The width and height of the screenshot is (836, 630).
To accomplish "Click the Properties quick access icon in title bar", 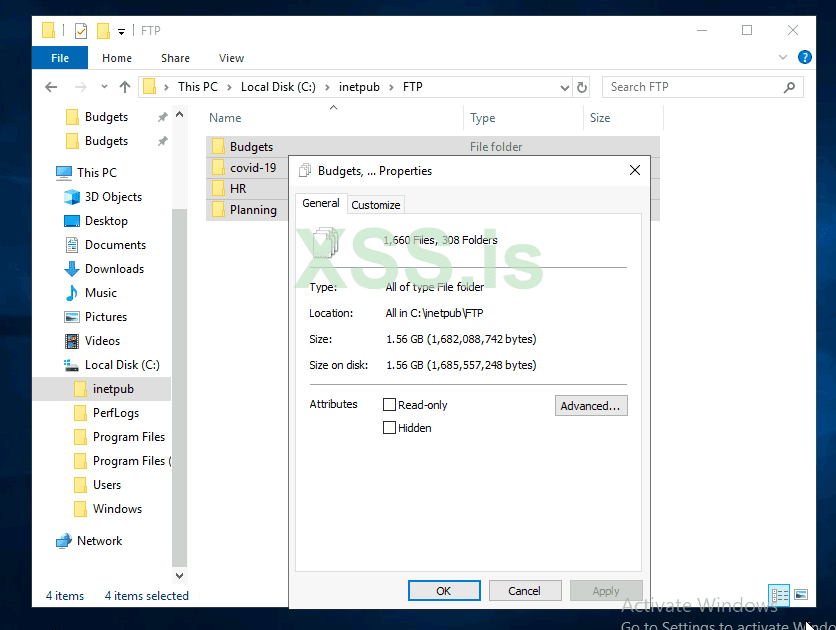I will point(81,31).
